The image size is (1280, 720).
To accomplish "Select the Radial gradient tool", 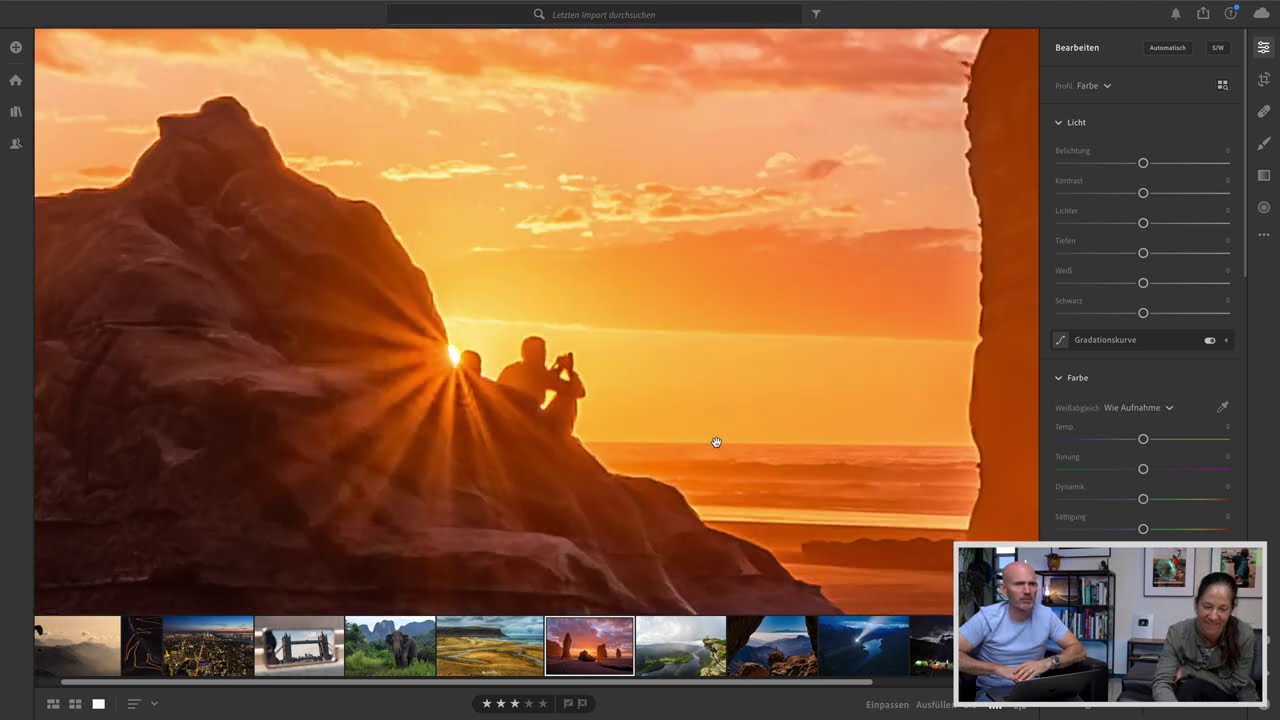I will [1264, 207].
